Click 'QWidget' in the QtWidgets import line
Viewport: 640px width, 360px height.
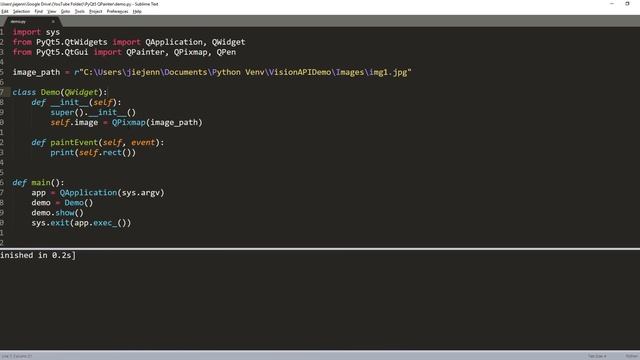228,42
